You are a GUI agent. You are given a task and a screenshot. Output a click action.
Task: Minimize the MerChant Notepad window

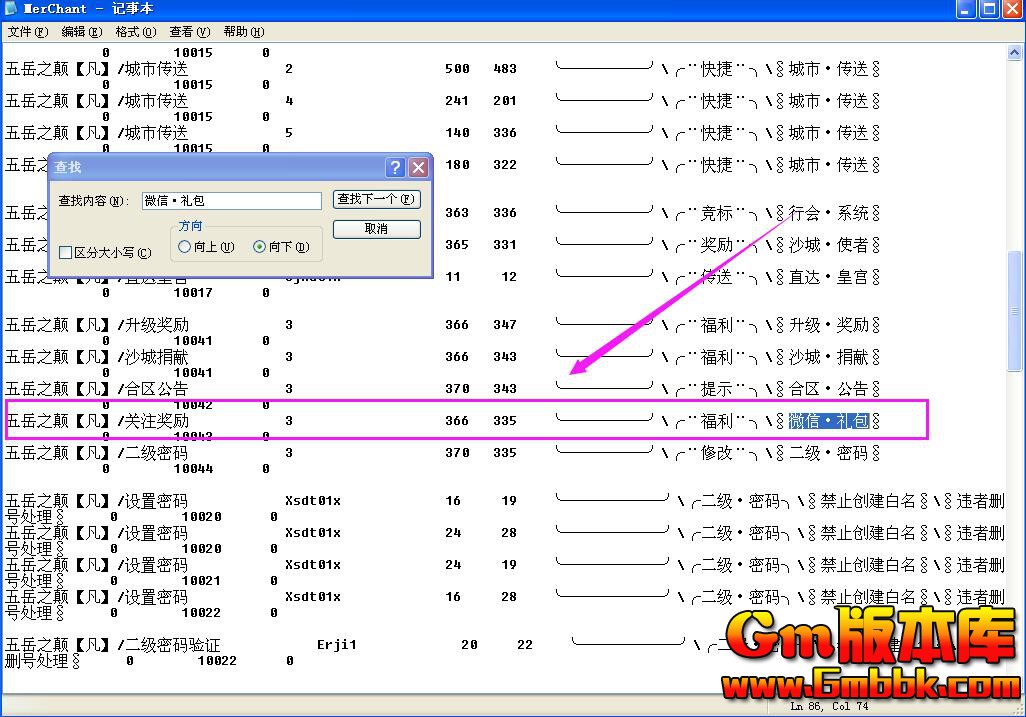pos(966,9)
